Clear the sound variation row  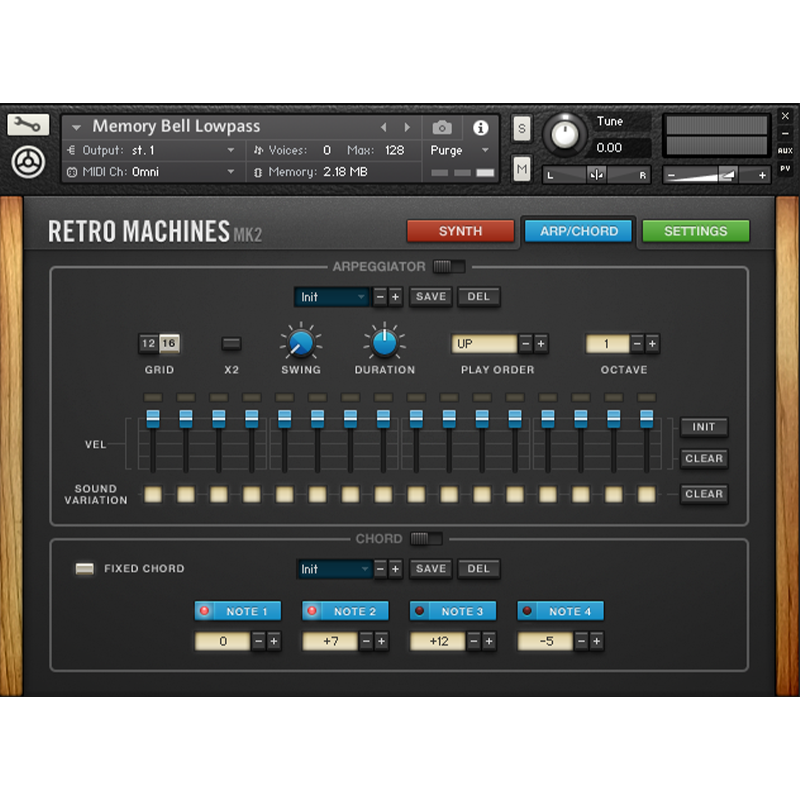[x=704, y=494]
